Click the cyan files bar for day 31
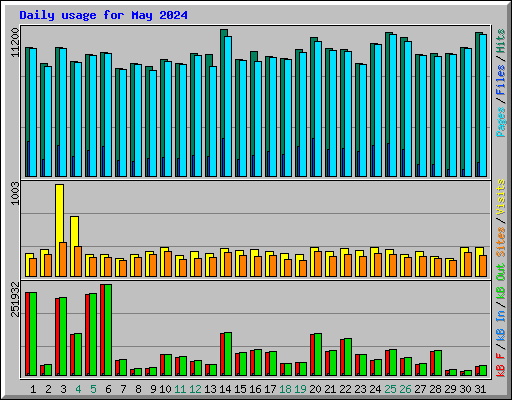The width and height of the screenshot is (512, 400). [x=483, y=105]
